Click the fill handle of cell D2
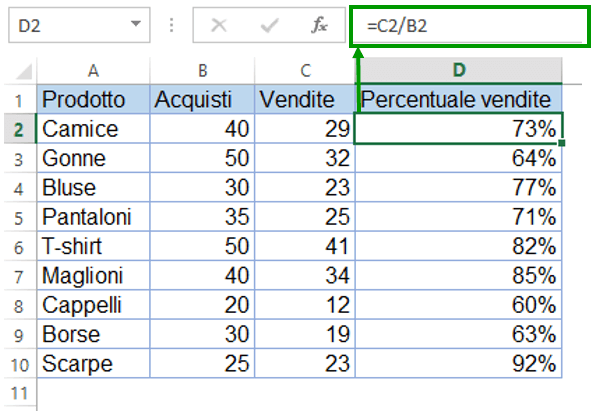The height and width of the screenshot is (411, 595). tap(562, 143)
